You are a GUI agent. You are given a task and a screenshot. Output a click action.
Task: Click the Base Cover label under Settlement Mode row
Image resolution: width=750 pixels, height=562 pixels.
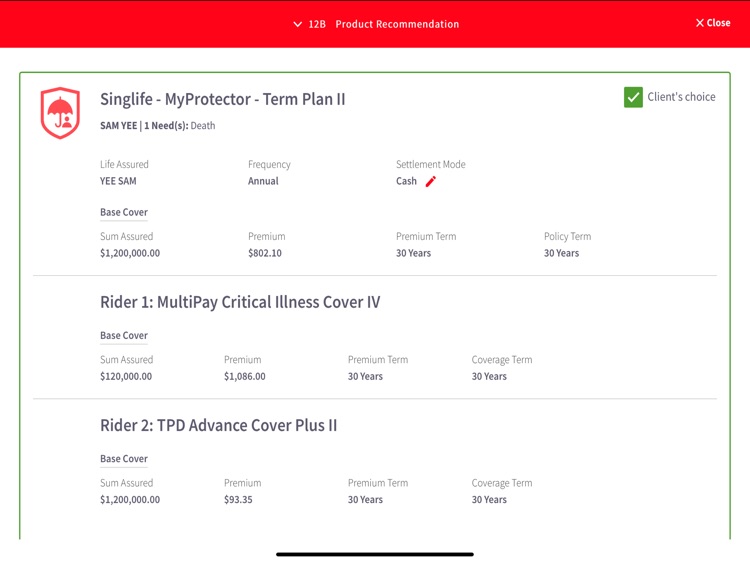point(124,212)
